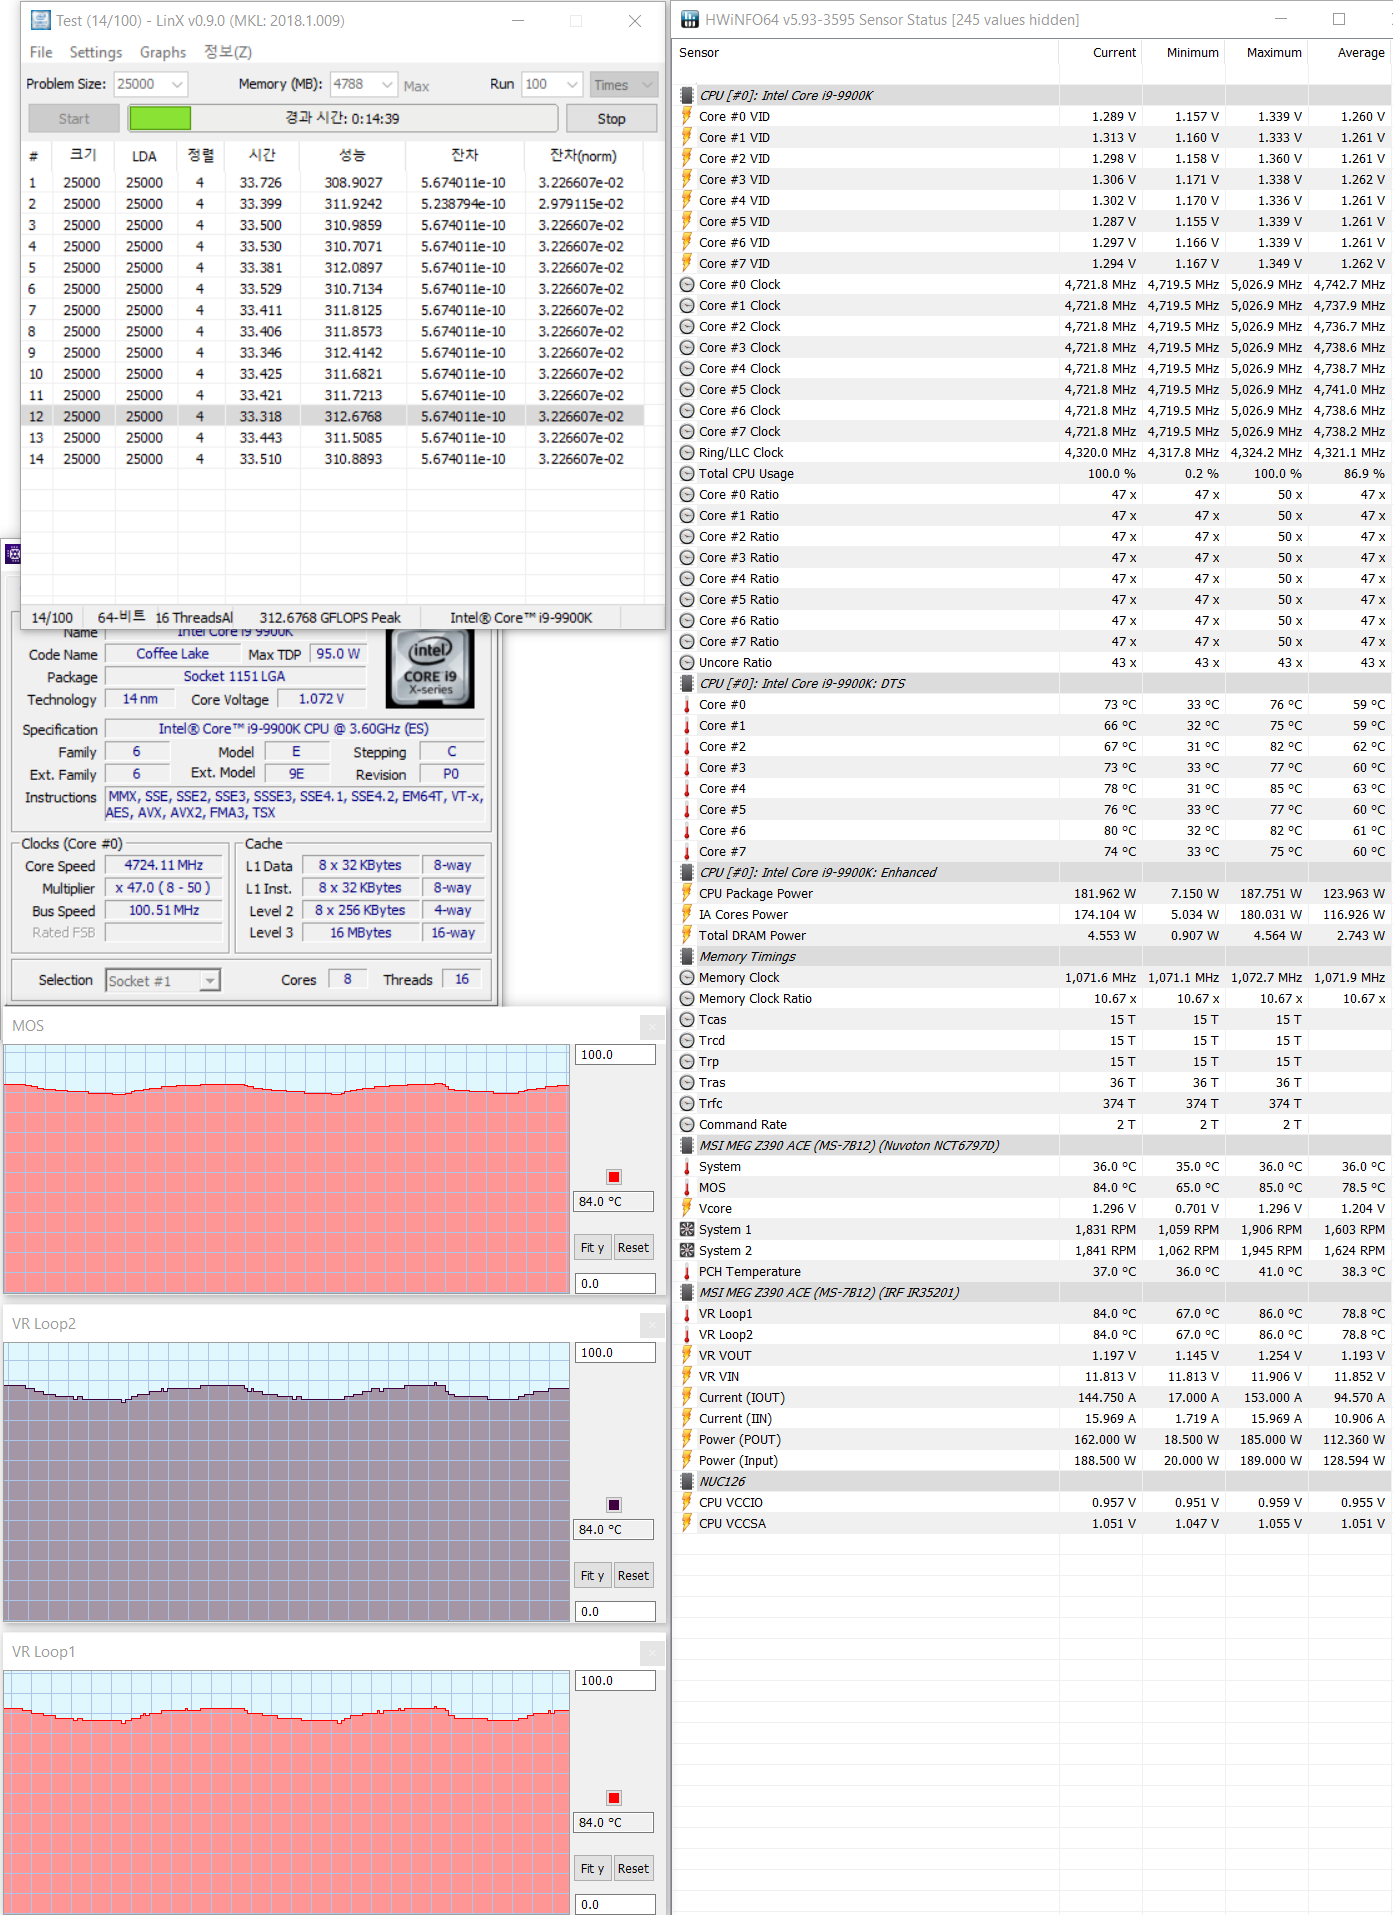Click the thermometer icon beside PCH Temperature
This screenshot has width=1393, height=1915.
point(687,1272)
